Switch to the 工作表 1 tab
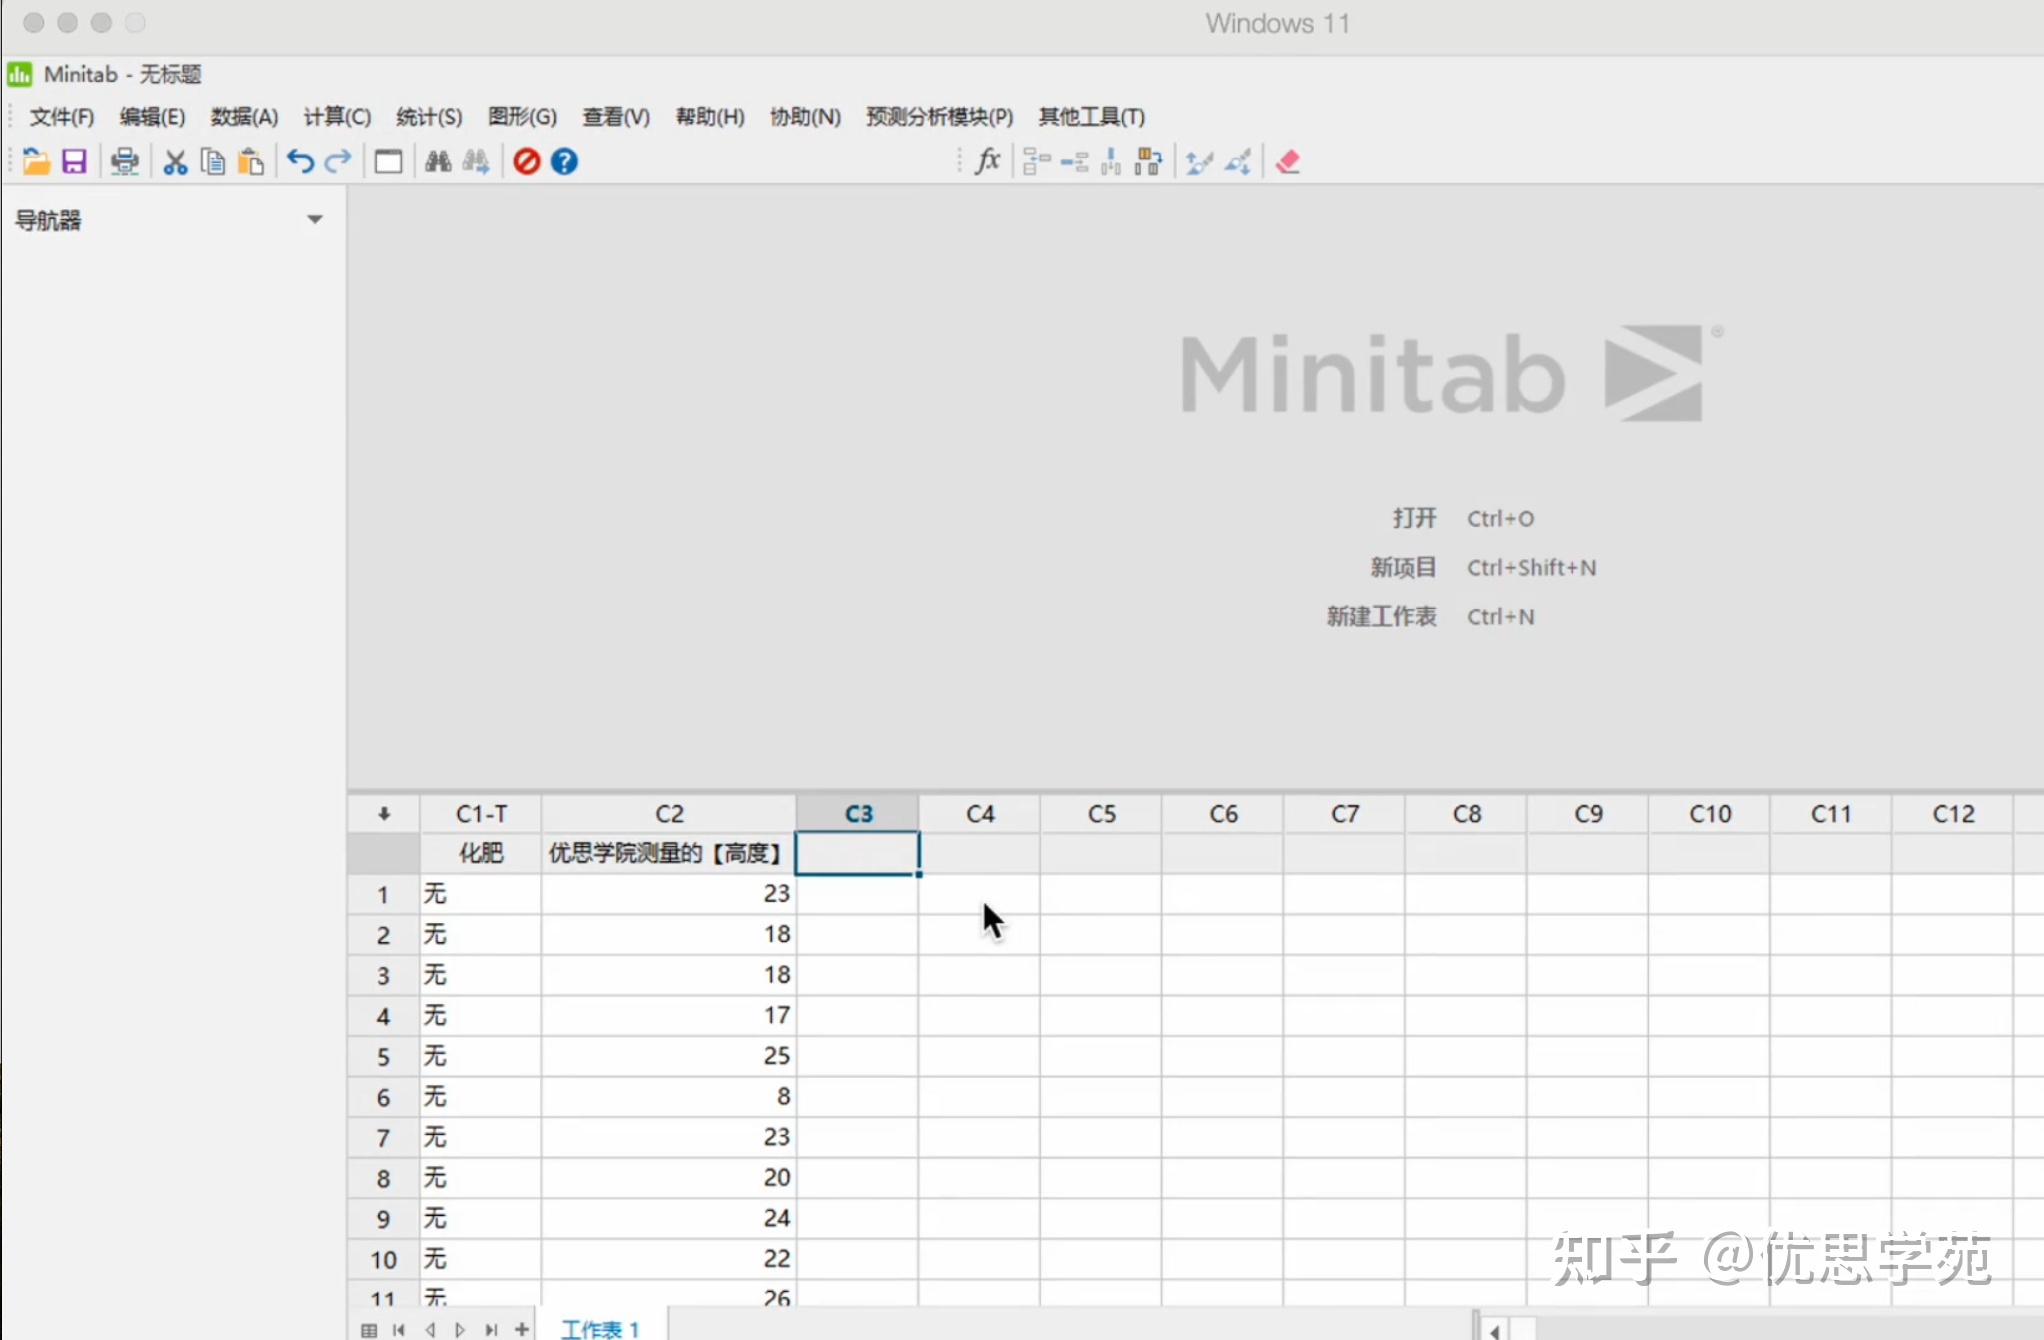The height and width of the screenshot is (1340, 2044). tap(599, 1327)
